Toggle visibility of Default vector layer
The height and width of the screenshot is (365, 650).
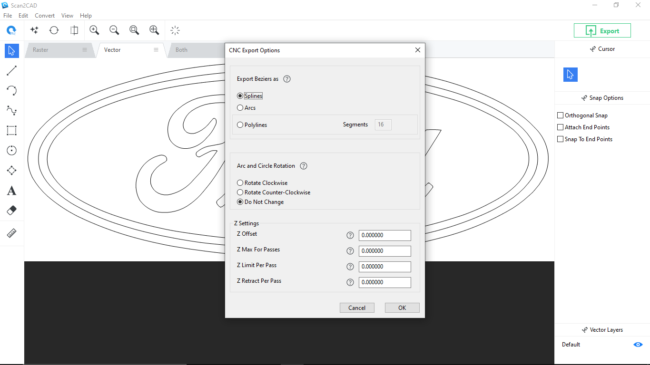(638, 345)
